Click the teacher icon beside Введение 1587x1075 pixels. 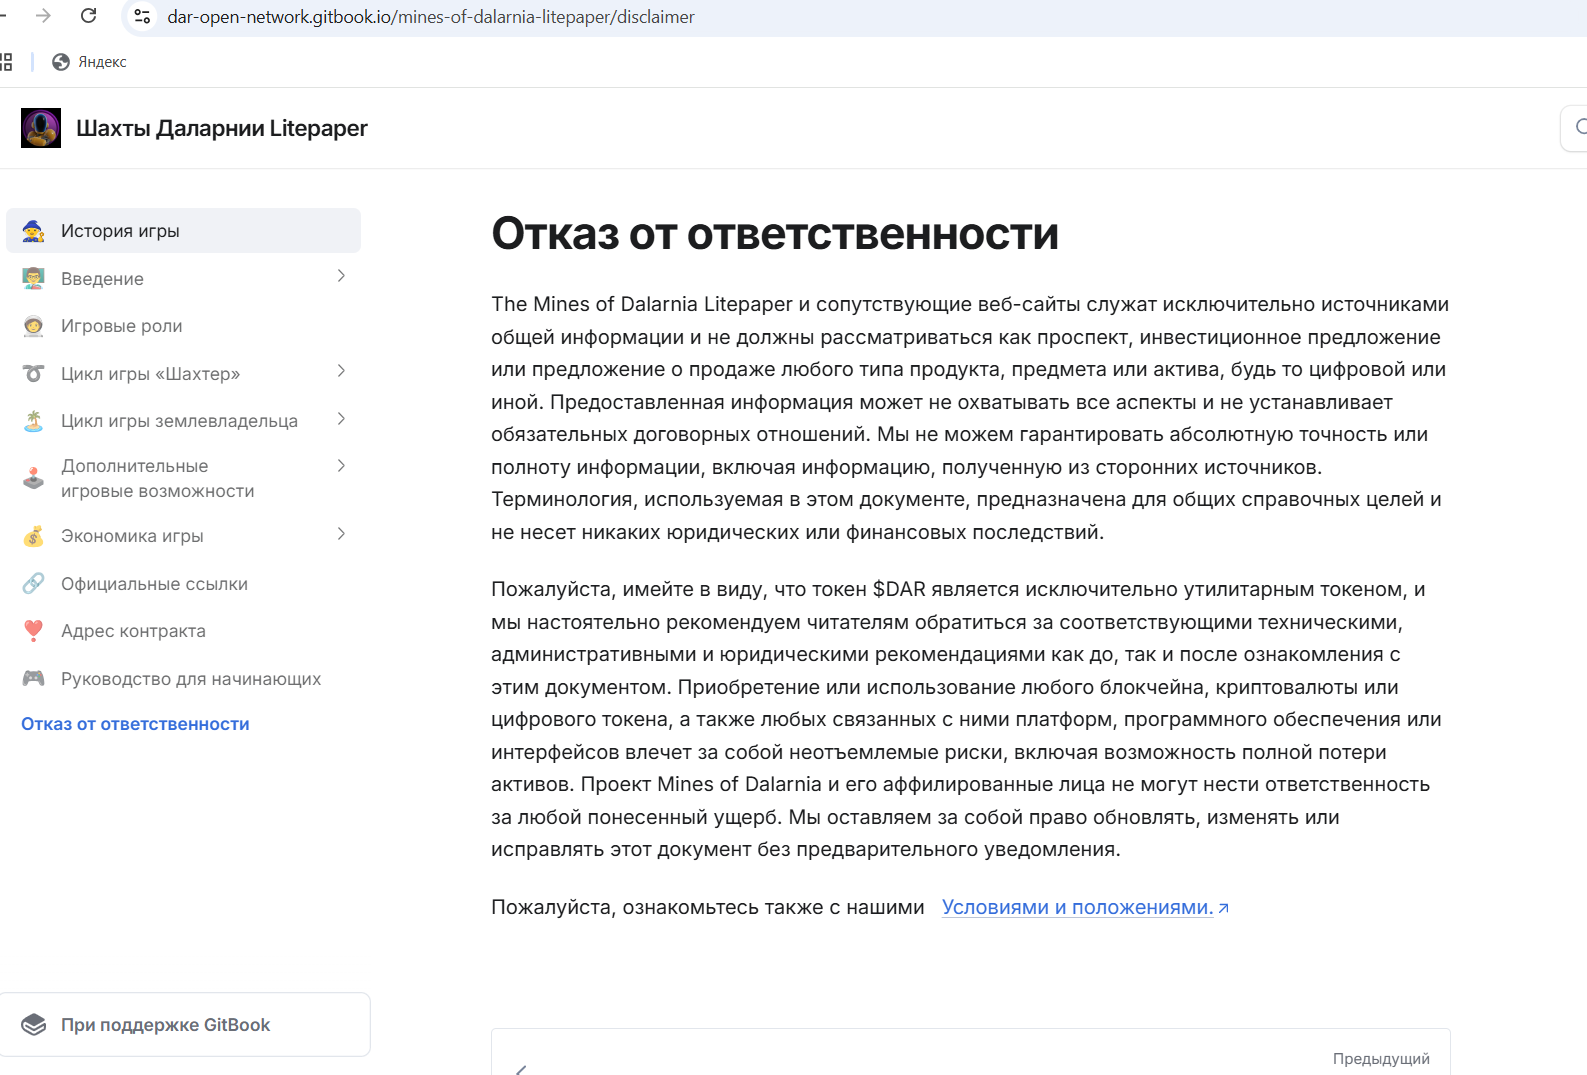click(x=34, y=279)
